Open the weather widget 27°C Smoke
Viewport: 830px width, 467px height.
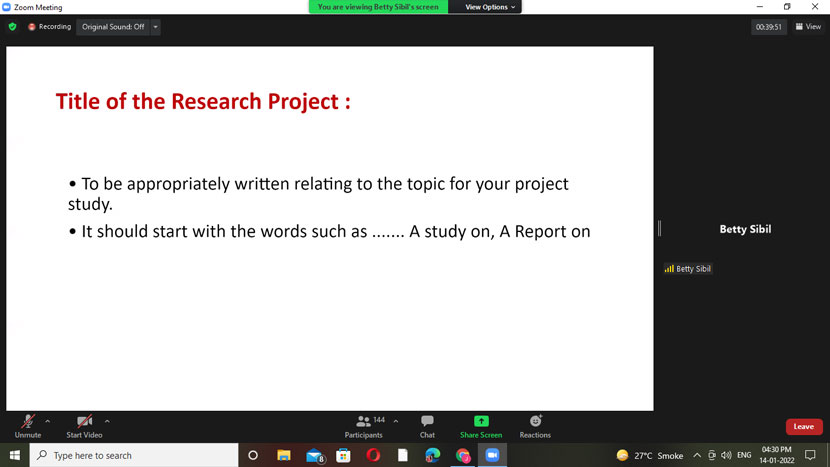(650, 455)
